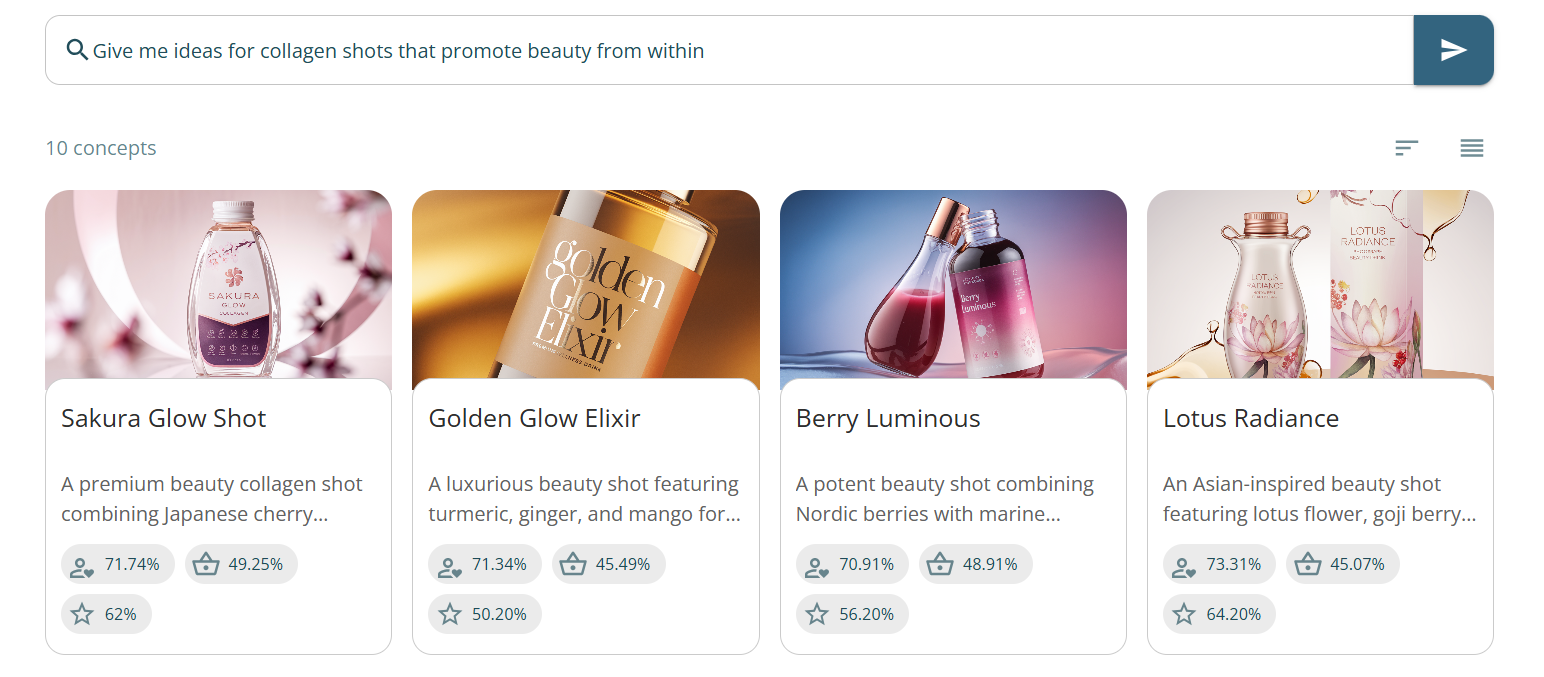Click the magnifier search icon
The height and width of the screenshot is (677, 1544).
pyautogui.click(x=76, y=50)
